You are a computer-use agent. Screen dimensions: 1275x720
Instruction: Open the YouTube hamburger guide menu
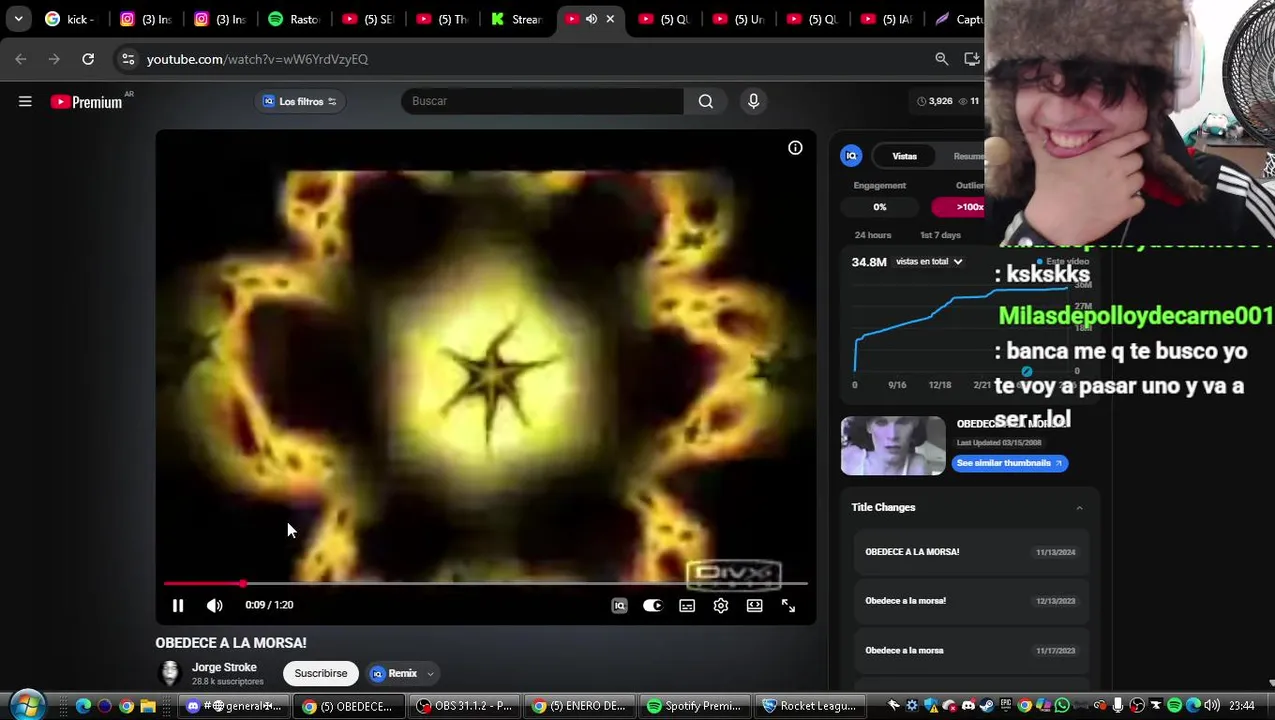pos(25,101)
